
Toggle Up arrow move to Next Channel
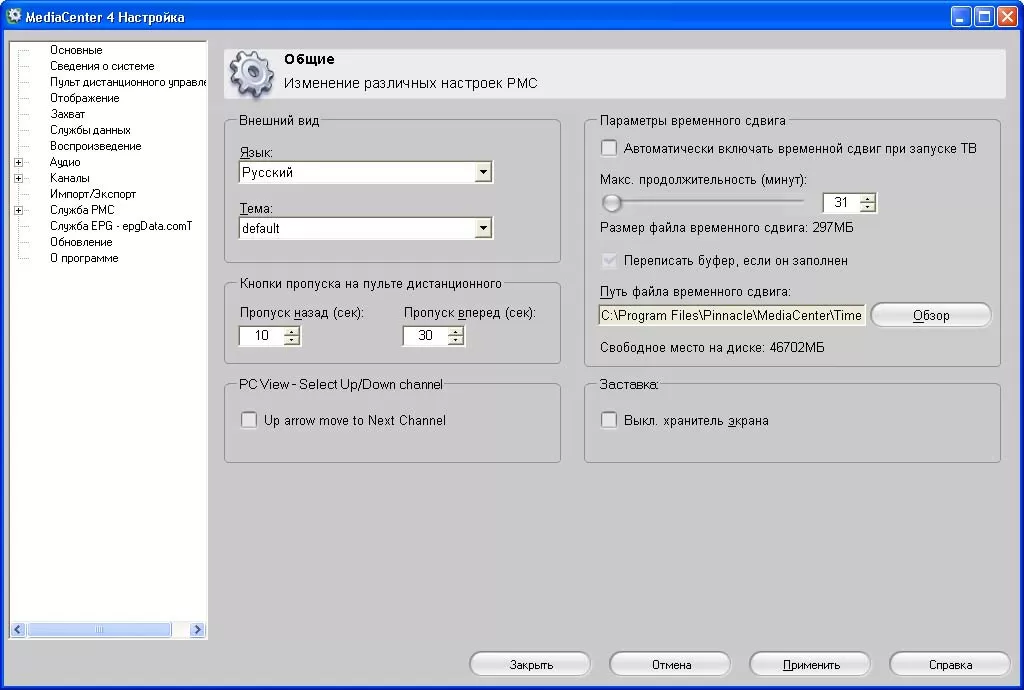pyautogui.click(x=249, y=421)
